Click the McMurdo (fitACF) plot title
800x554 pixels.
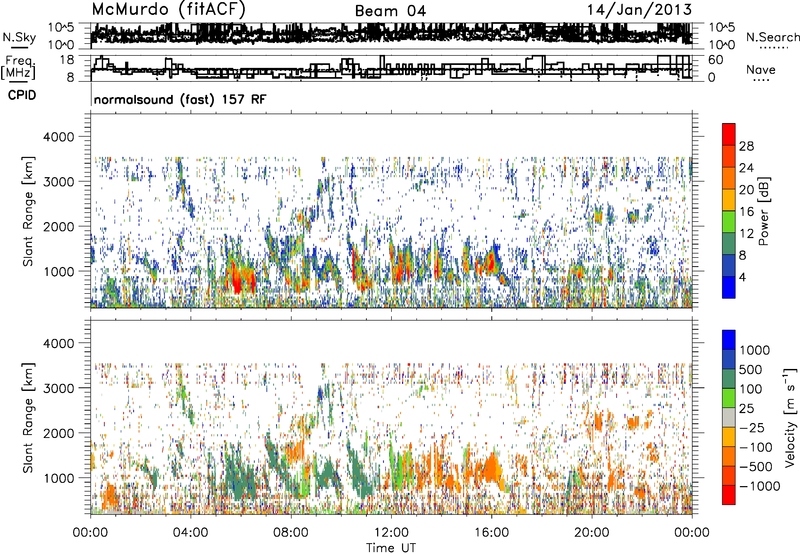pyautogui.click(x=168, y=10)
